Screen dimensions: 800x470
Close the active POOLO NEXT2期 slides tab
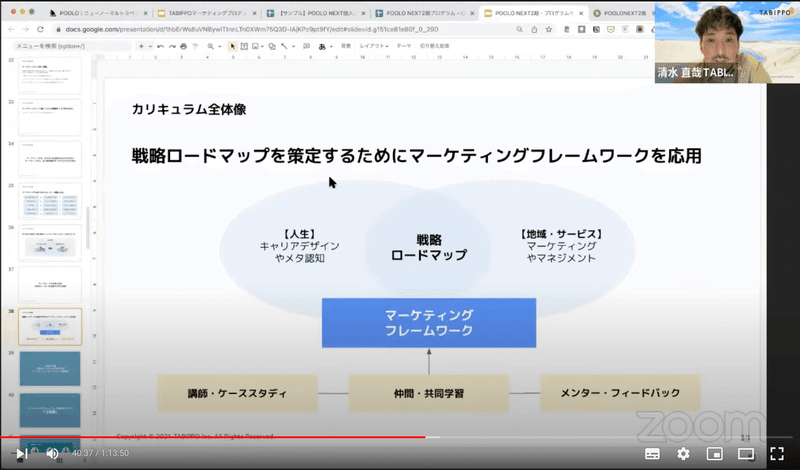click(581, 13)
